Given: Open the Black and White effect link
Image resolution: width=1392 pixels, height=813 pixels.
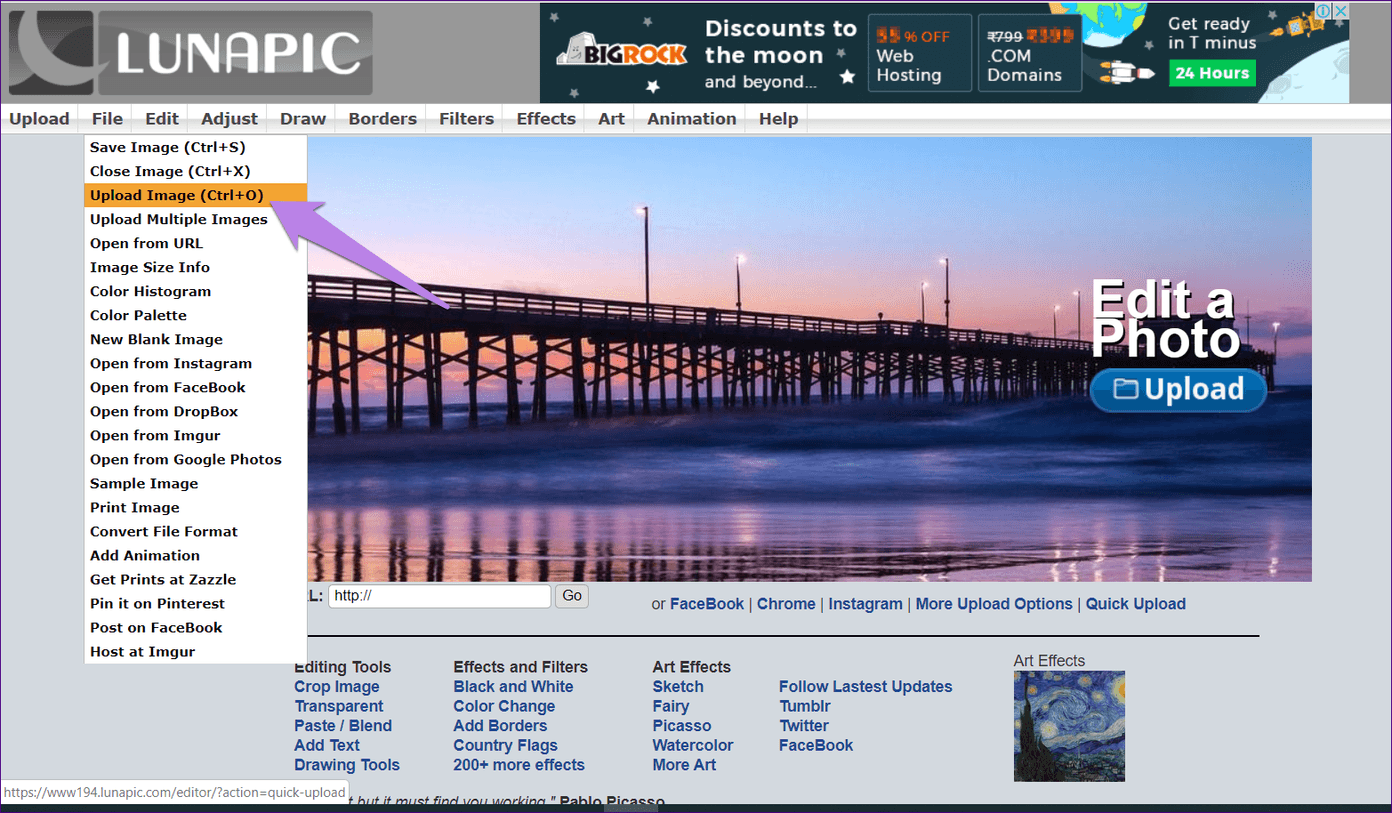Looking at the screenshot, I should tap(513, 687).
